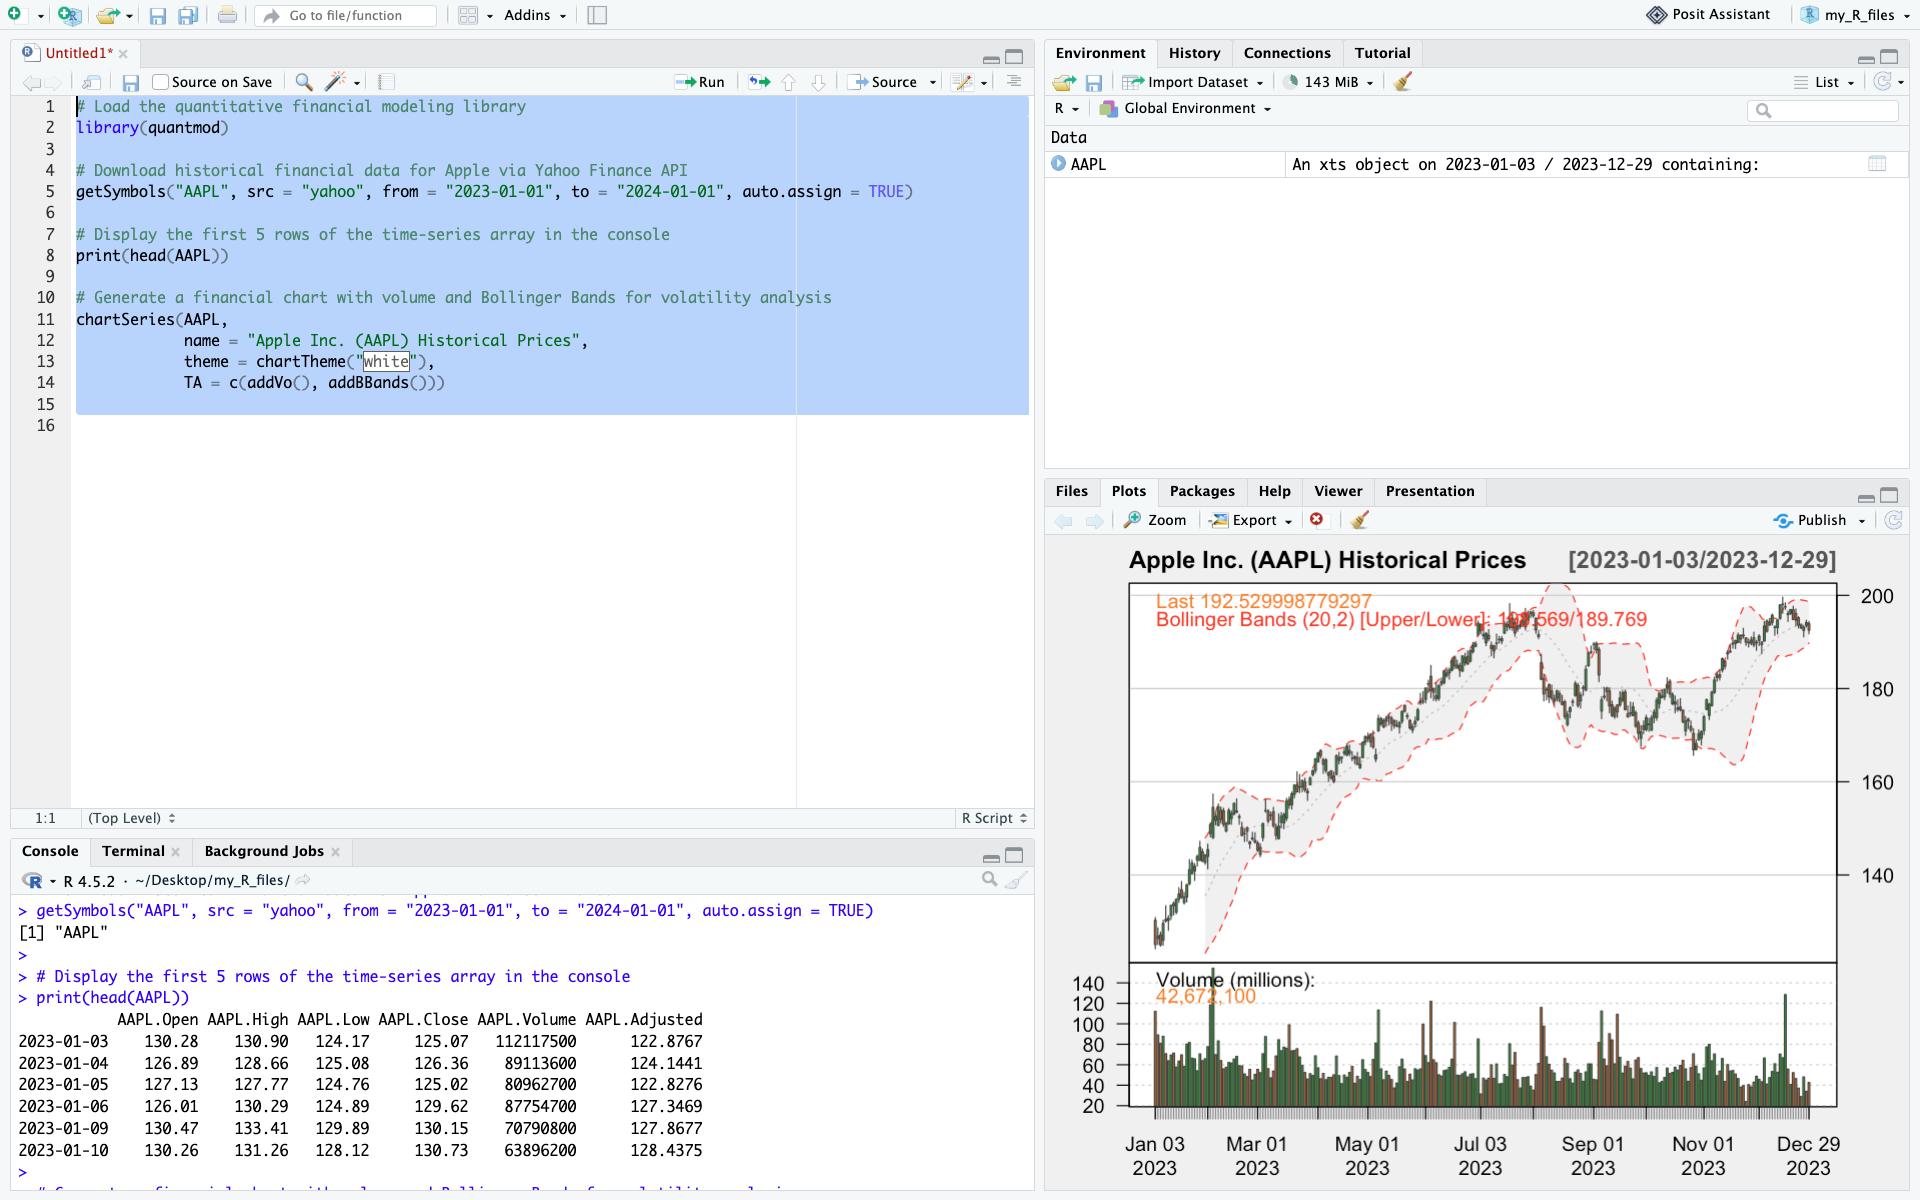Show previous plot arrow
The width and height of the screenshot is (1920, 1200).
pos(1064,520)
